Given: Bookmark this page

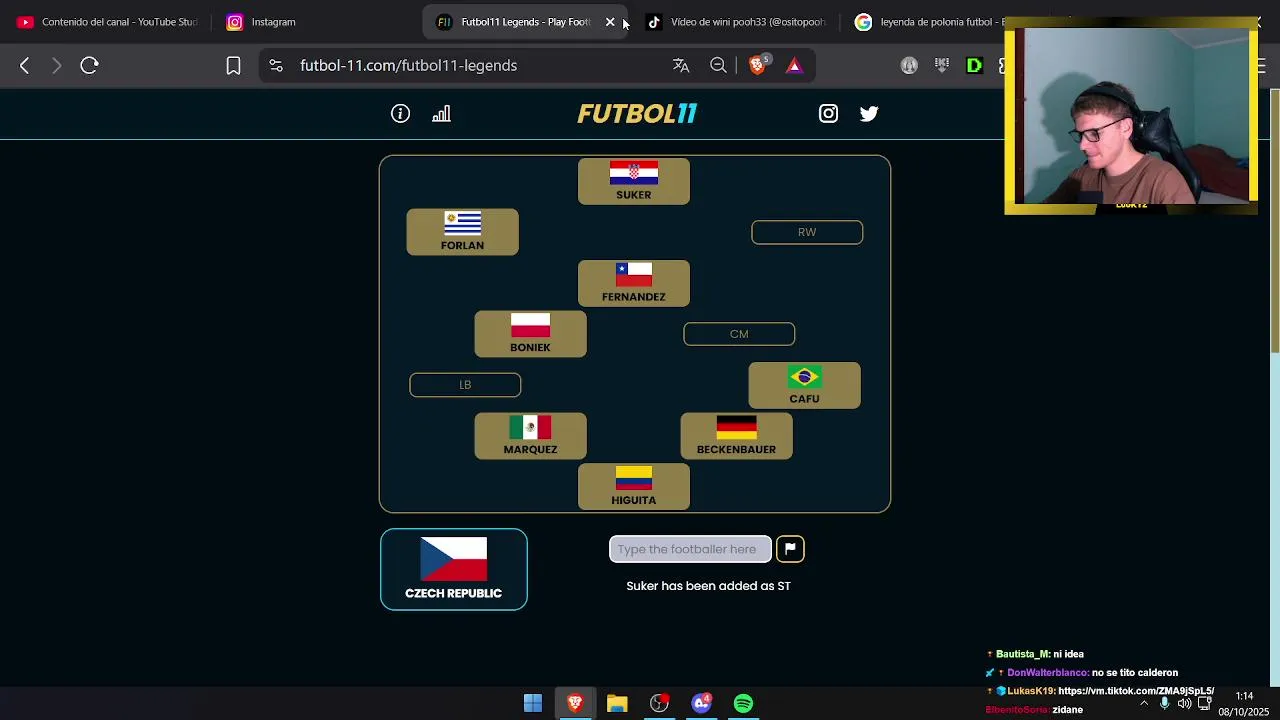Looking at the screenshot, I should pos(233,66).
